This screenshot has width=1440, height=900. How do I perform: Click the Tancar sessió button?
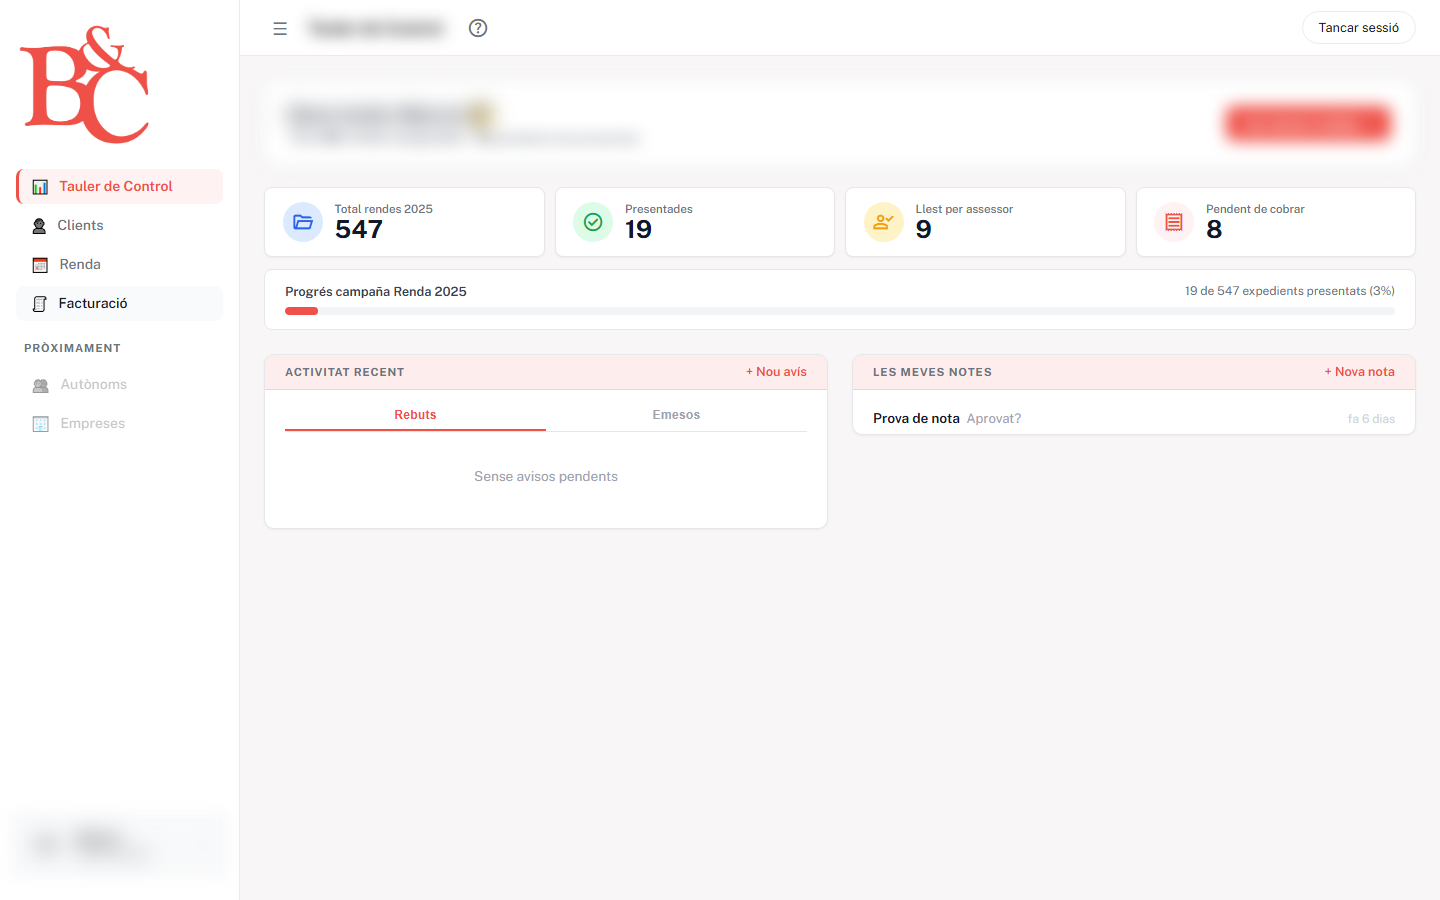point(1358,27)
